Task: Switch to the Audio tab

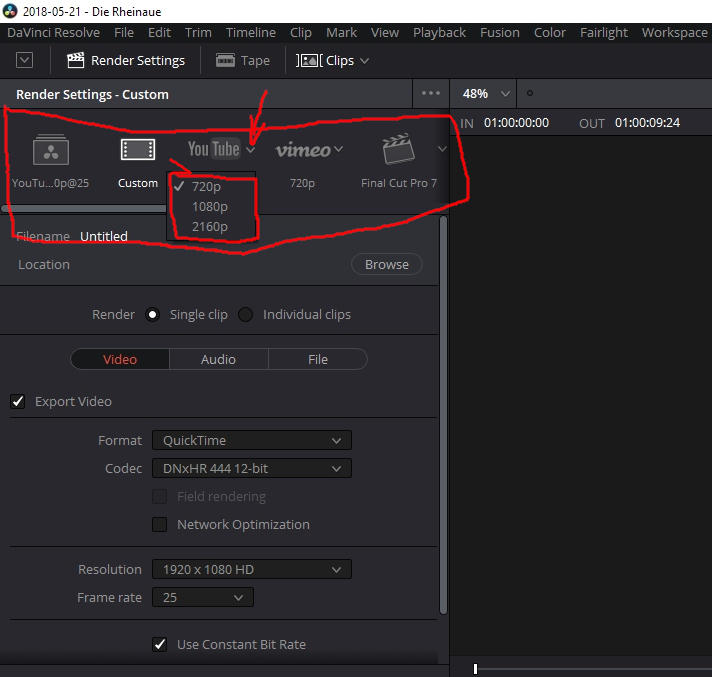Action: pyautogui.click(x=218, y=359)
